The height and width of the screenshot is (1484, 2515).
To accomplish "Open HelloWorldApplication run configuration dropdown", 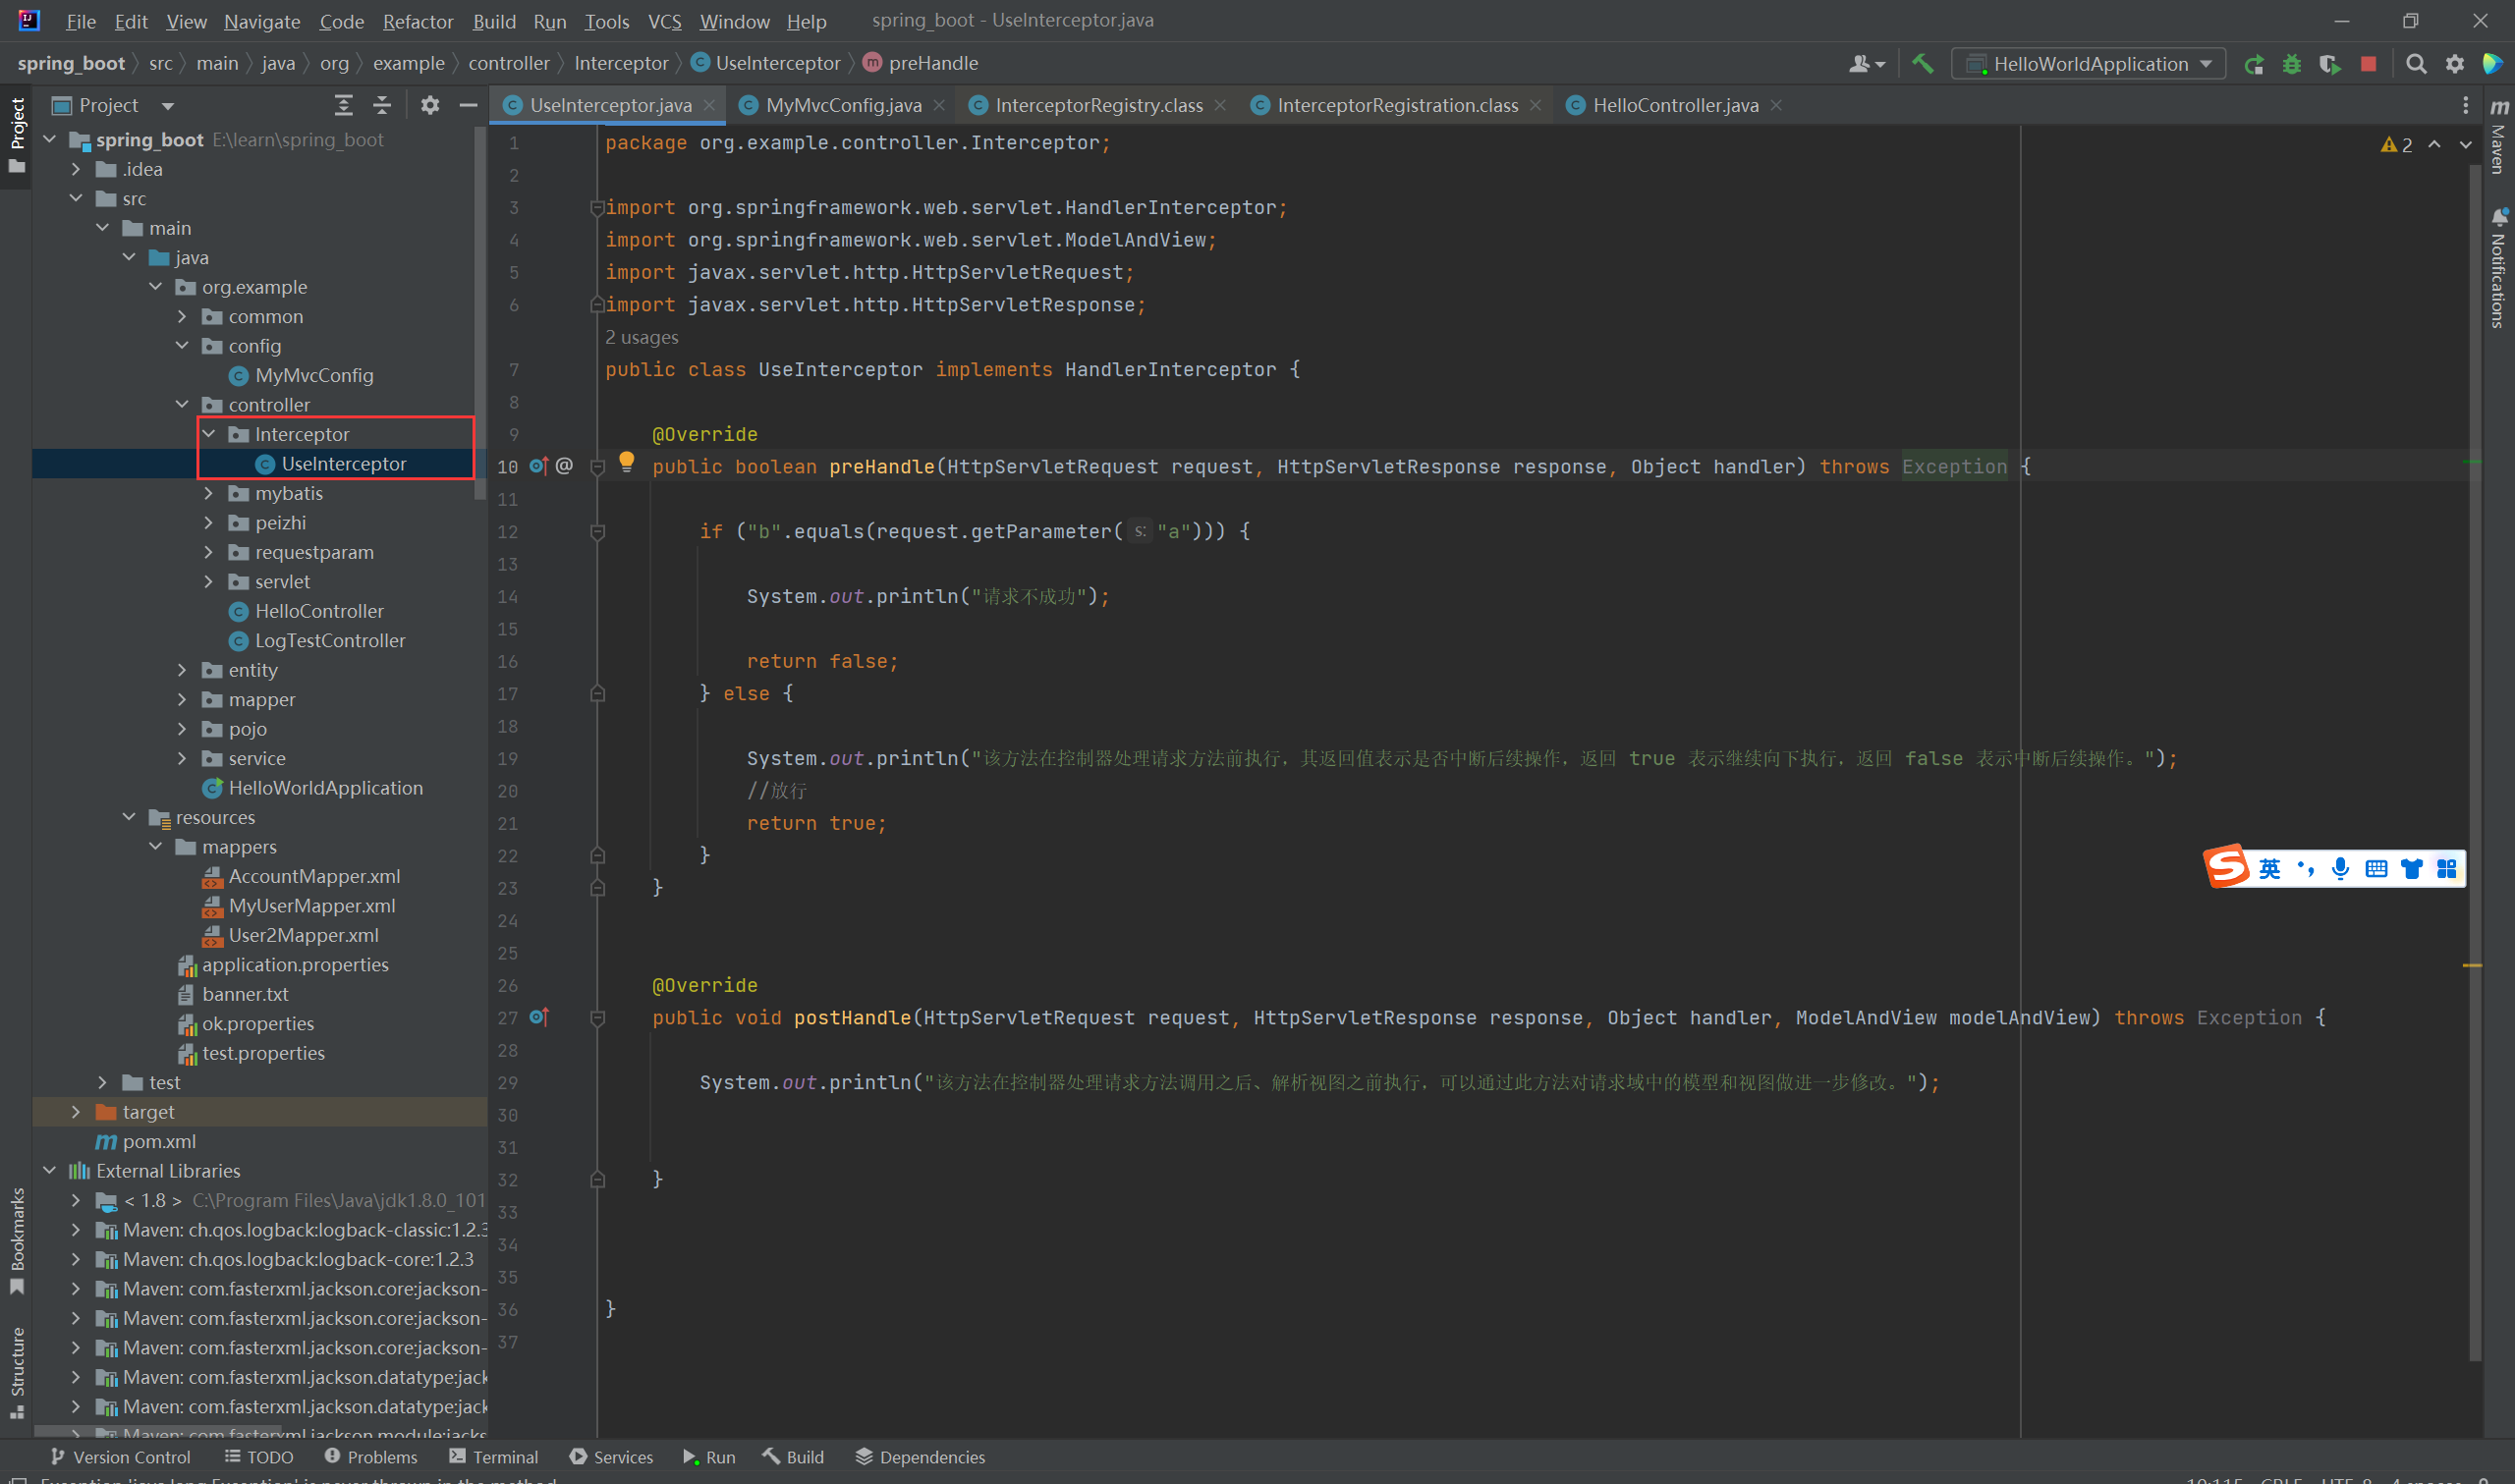I will [2089, 64].
